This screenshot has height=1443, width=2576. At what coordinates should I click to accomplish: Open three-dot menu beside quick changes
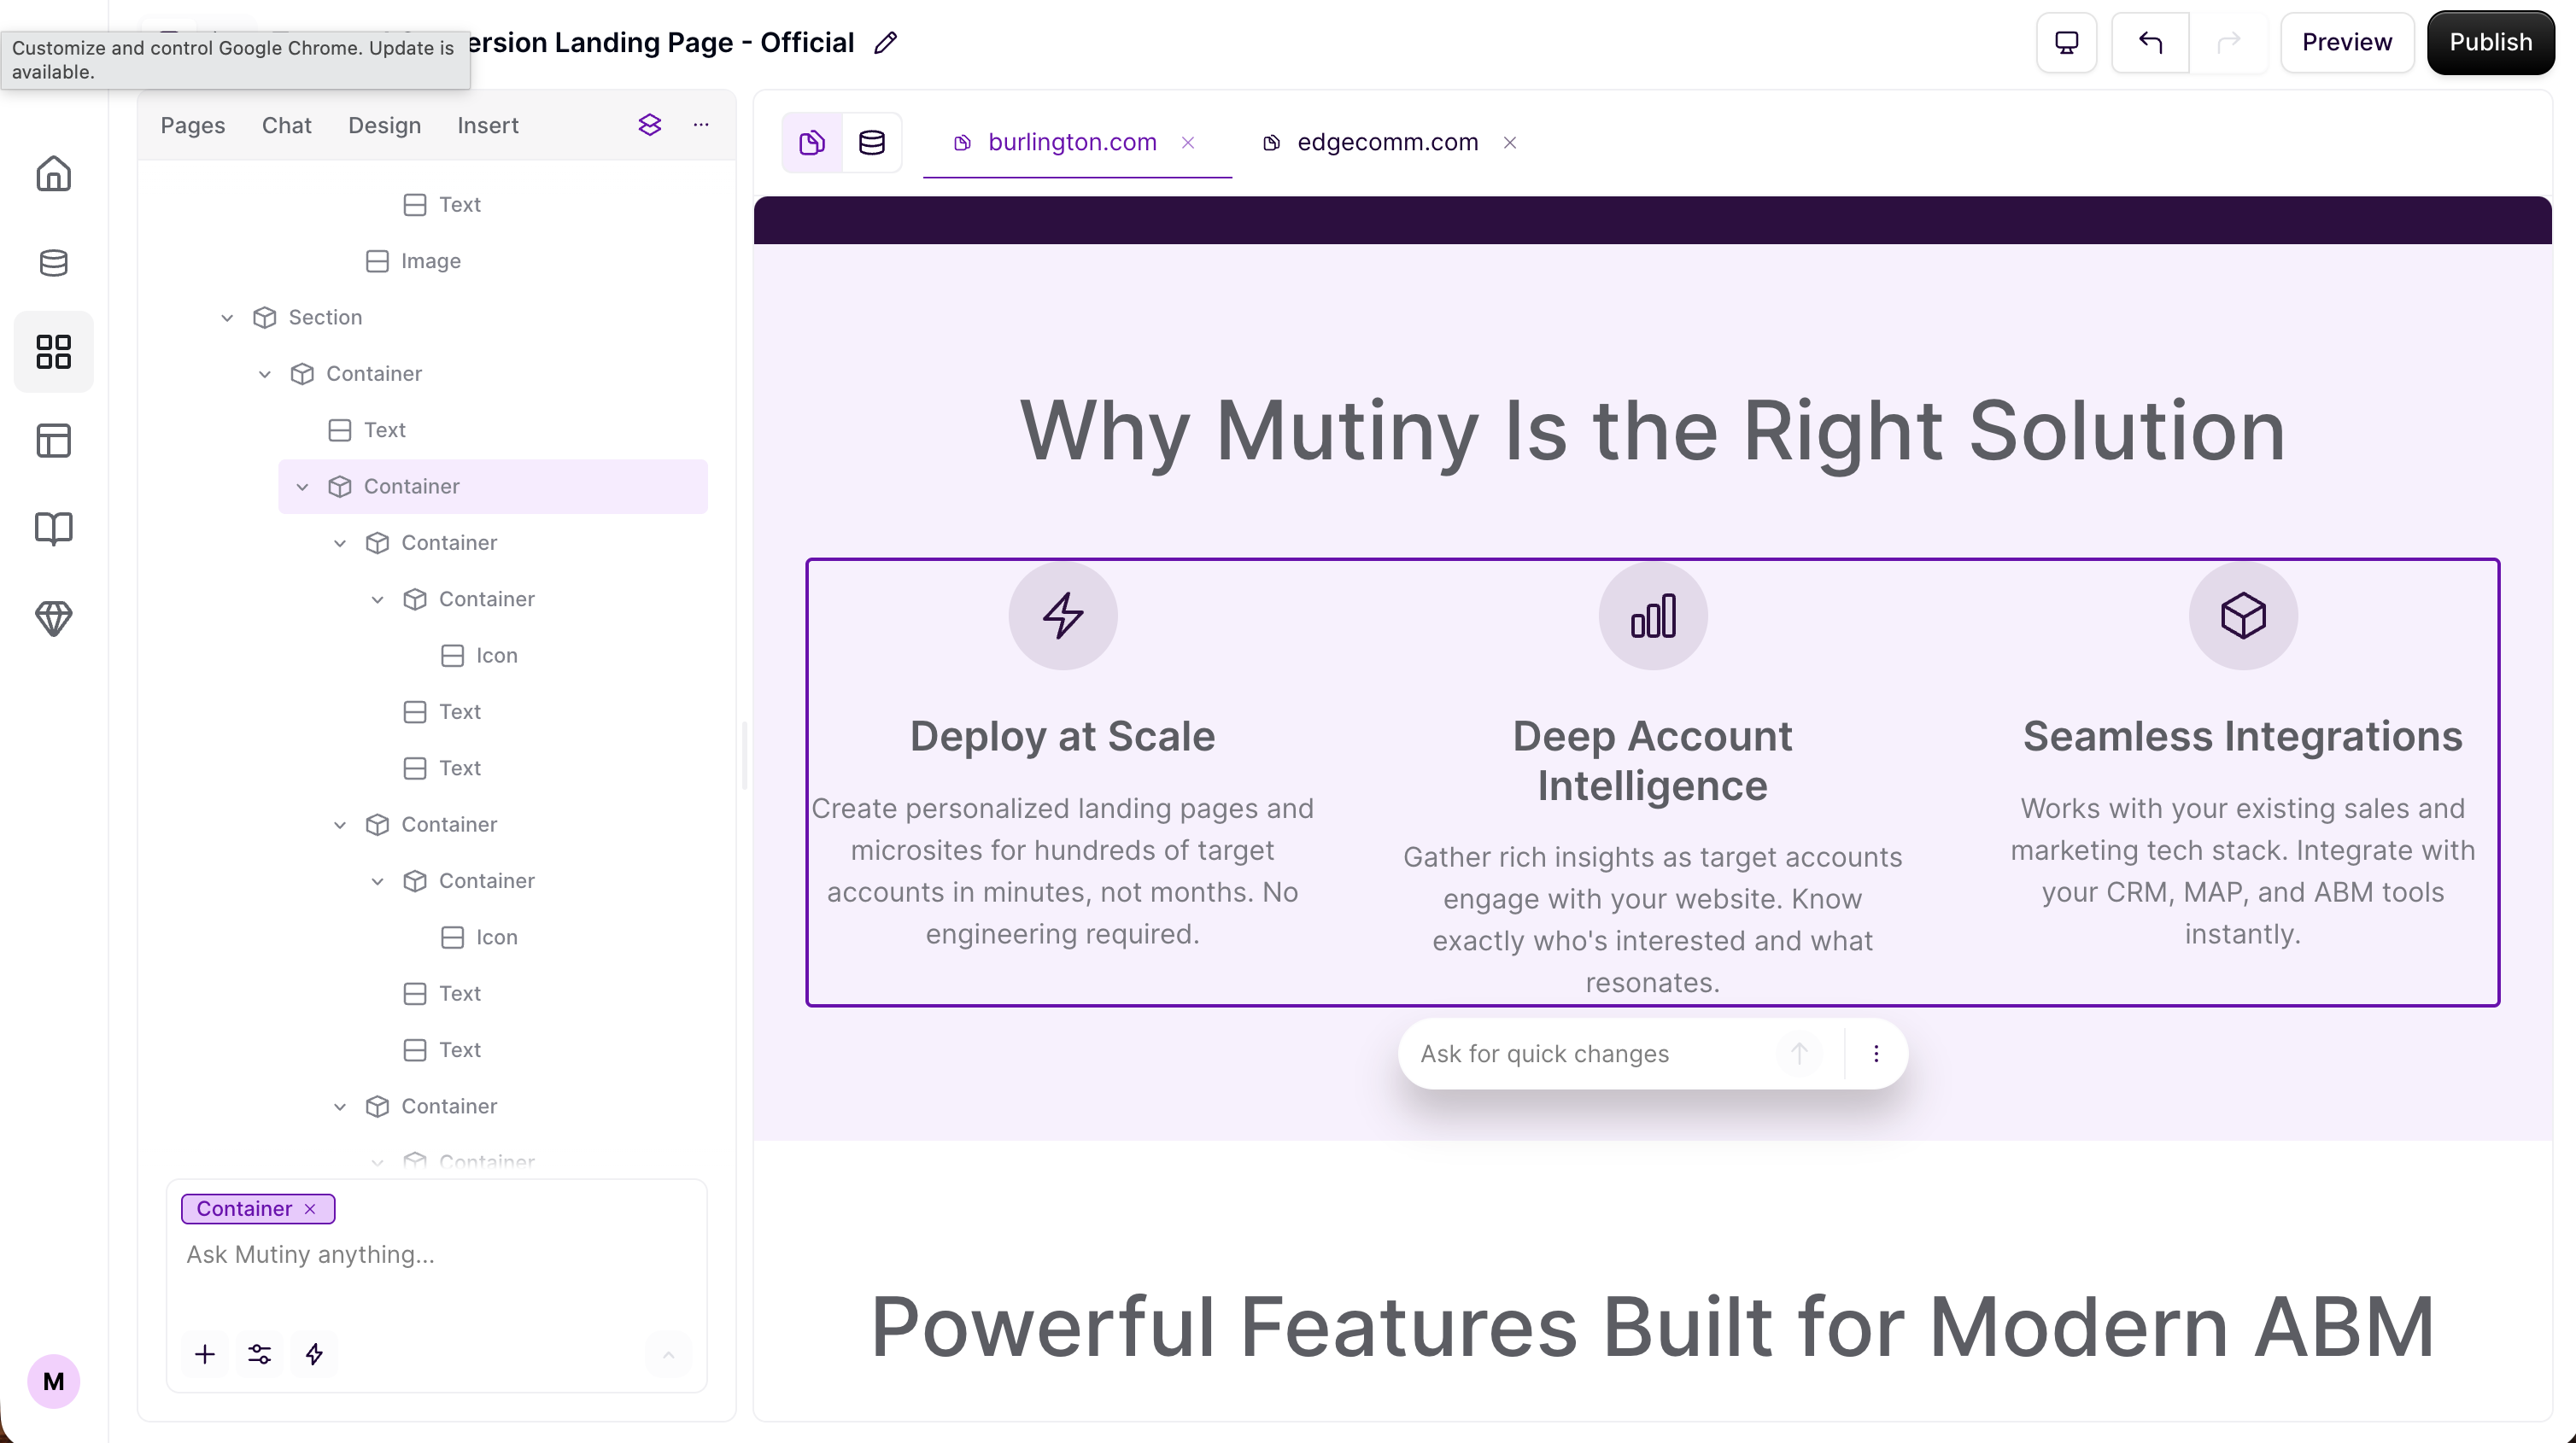click(x=1876, y=1054)
